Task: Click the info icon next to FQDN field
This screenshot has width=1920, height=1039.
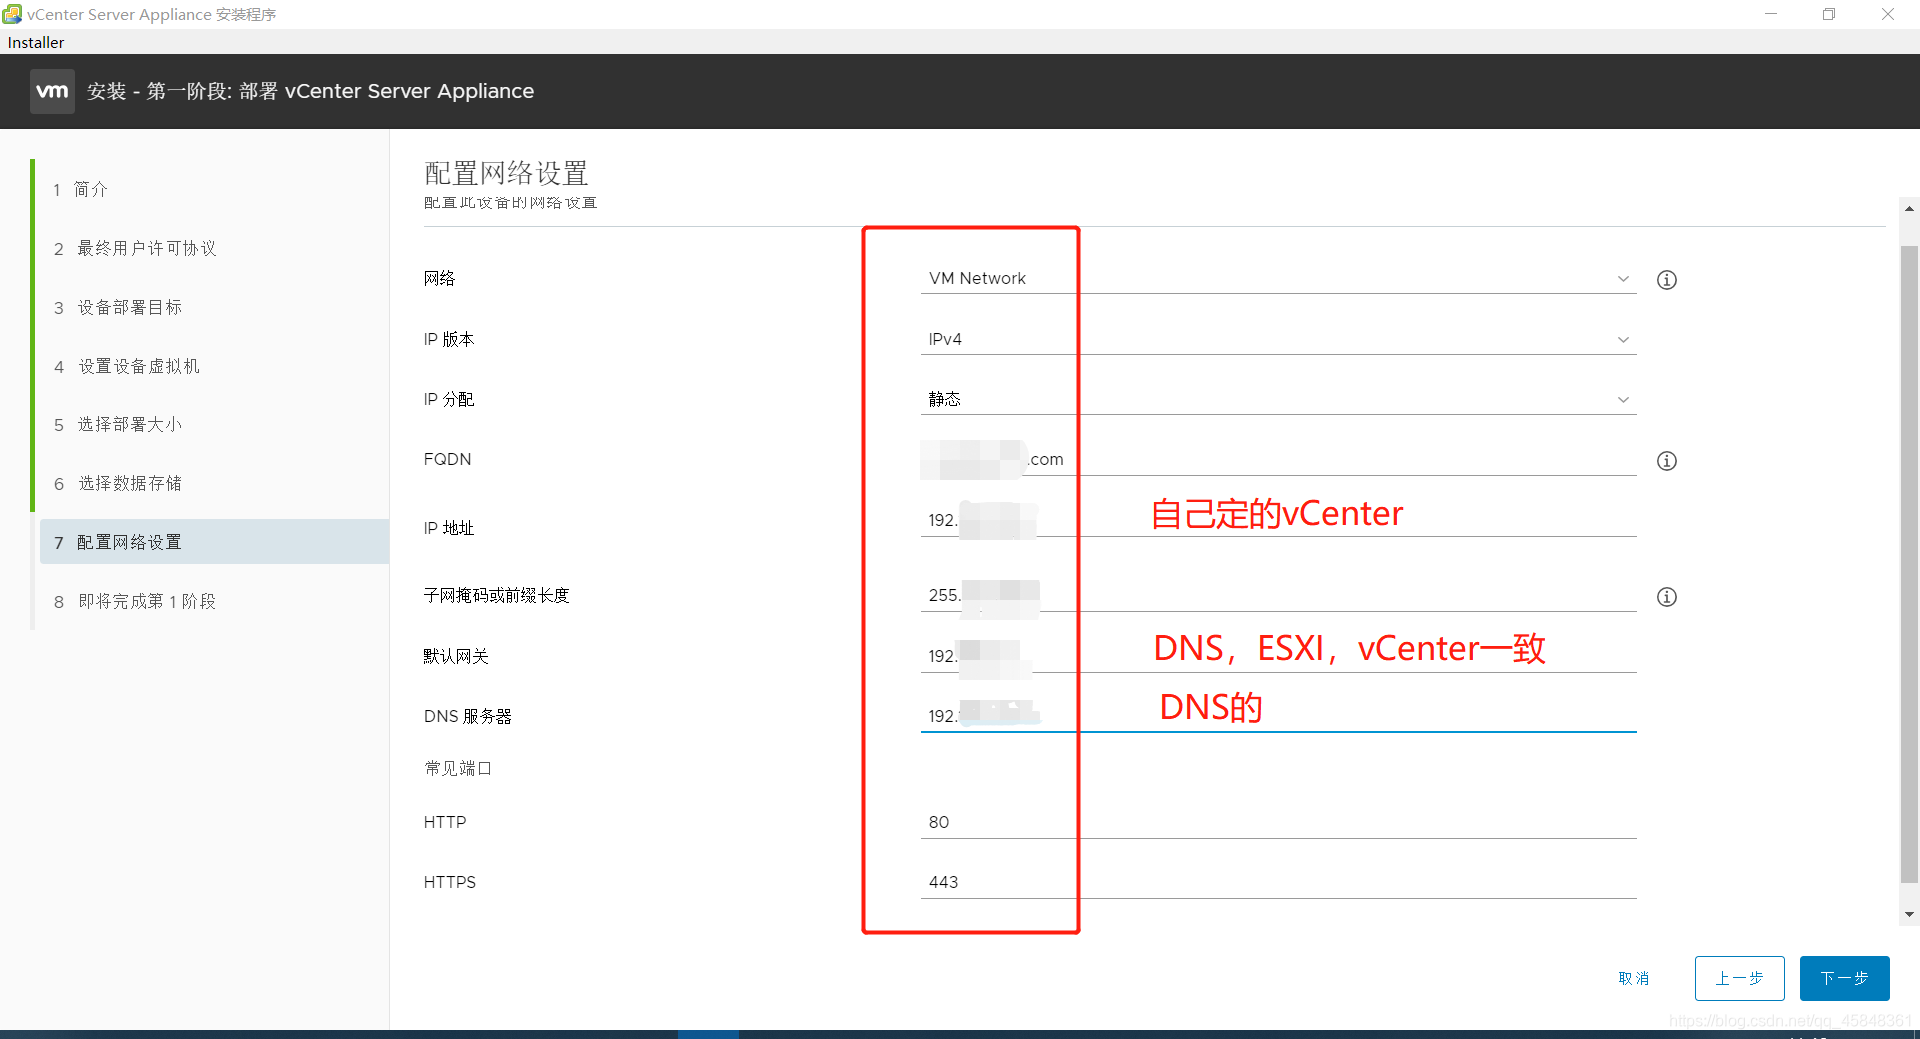Action: [1666, 461]
